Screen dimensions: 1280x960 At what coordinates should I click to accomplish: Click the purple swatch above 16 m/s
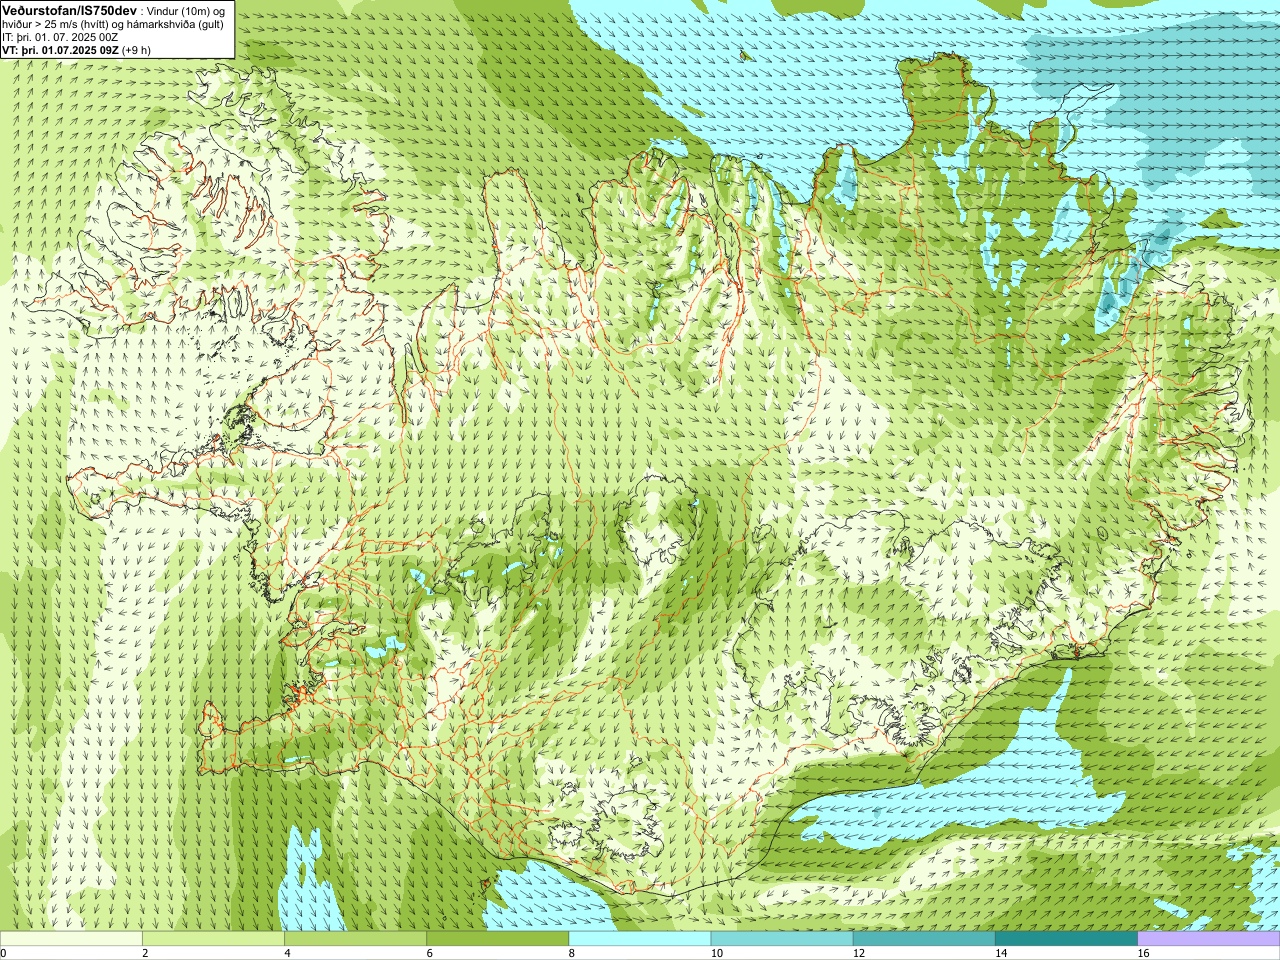1209,939
